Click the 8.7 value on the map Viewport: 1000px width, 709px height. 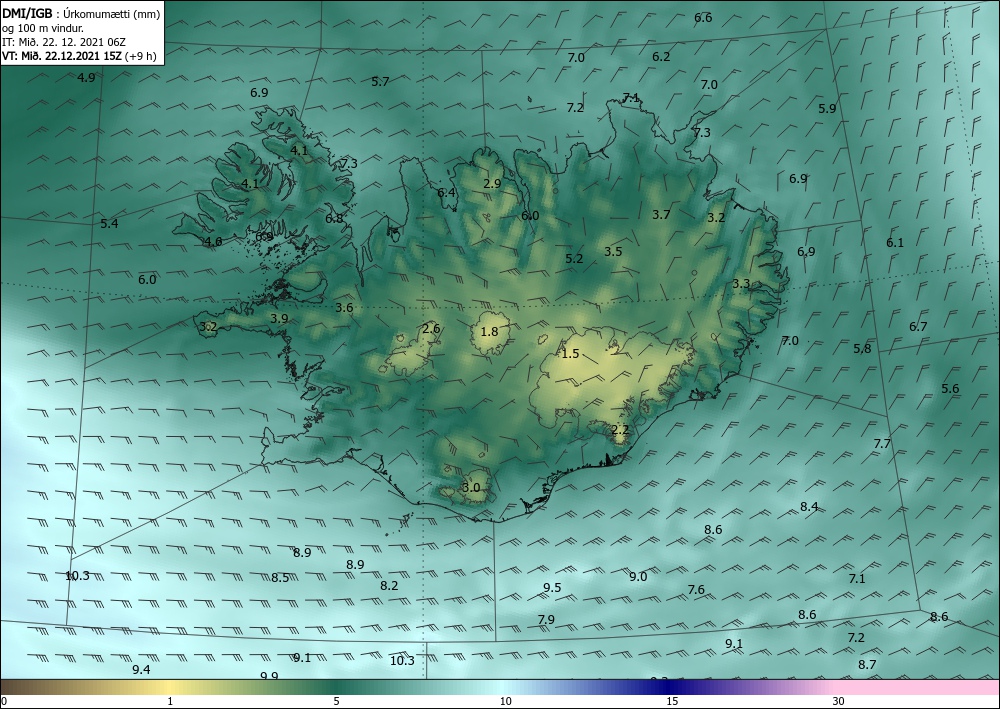coord(867,665)
